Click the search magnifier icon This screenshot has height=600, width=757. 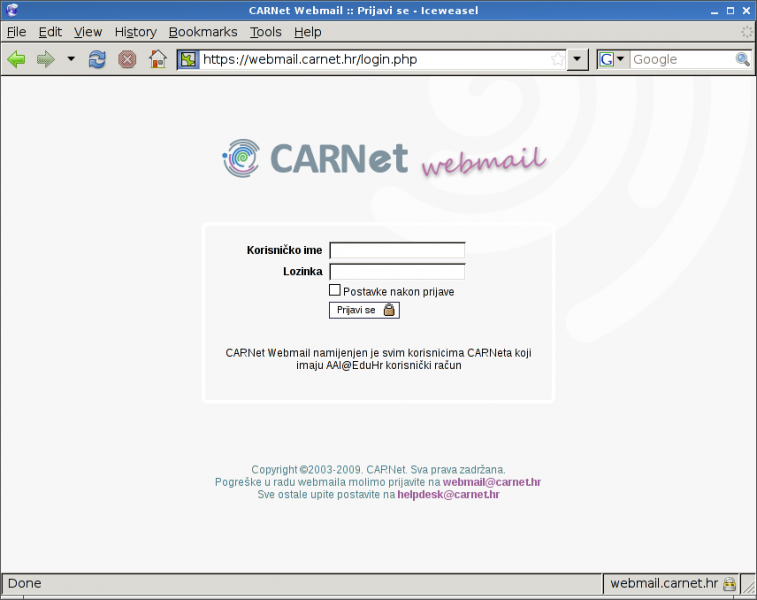[x=742, y=59]
